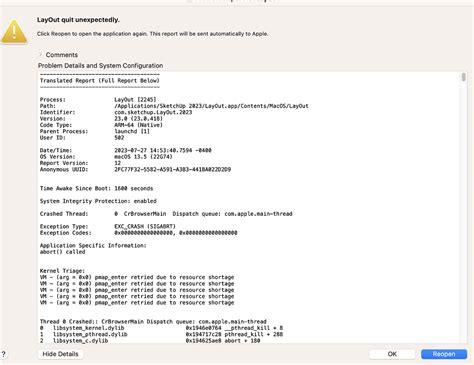
Task: Hide the crash report details
Action: coord(60,354)
